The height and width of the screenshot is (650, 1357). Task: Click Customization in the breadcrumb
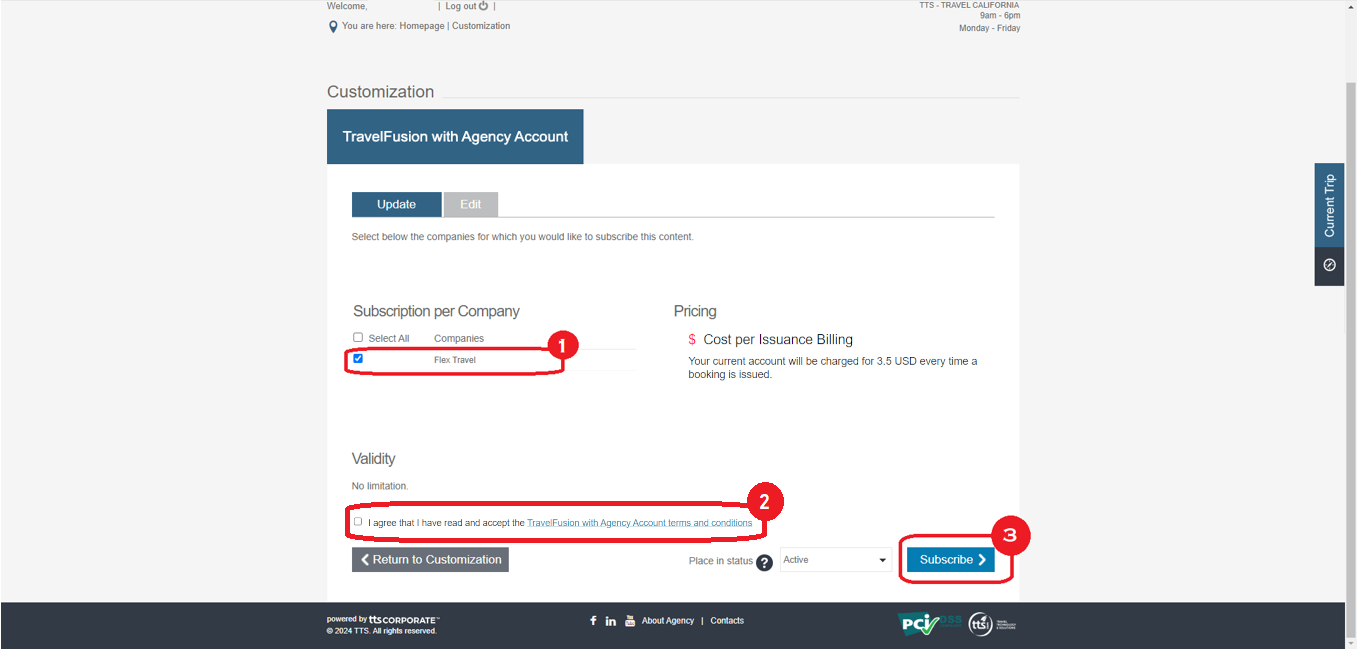[x=481, y=26]
